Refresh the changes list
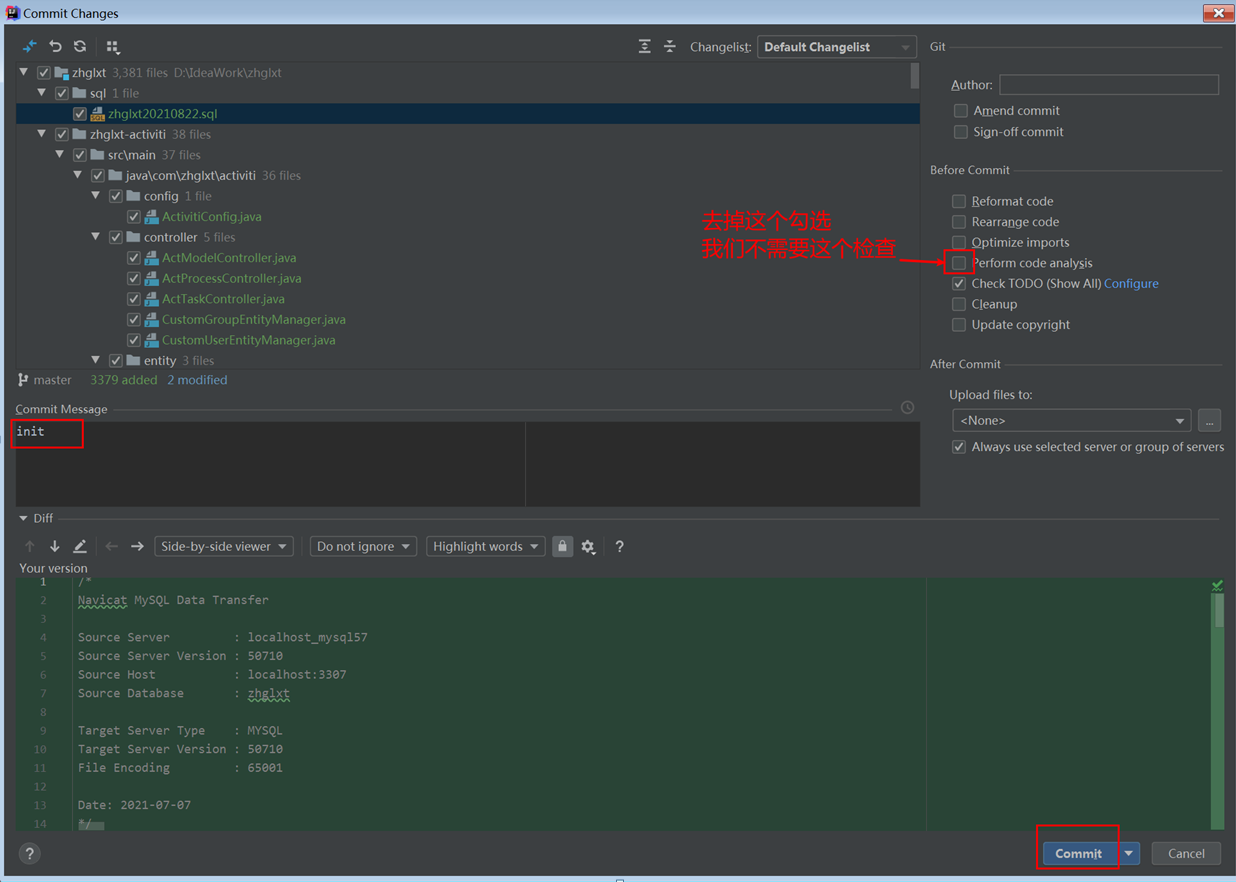 (80, 46)
